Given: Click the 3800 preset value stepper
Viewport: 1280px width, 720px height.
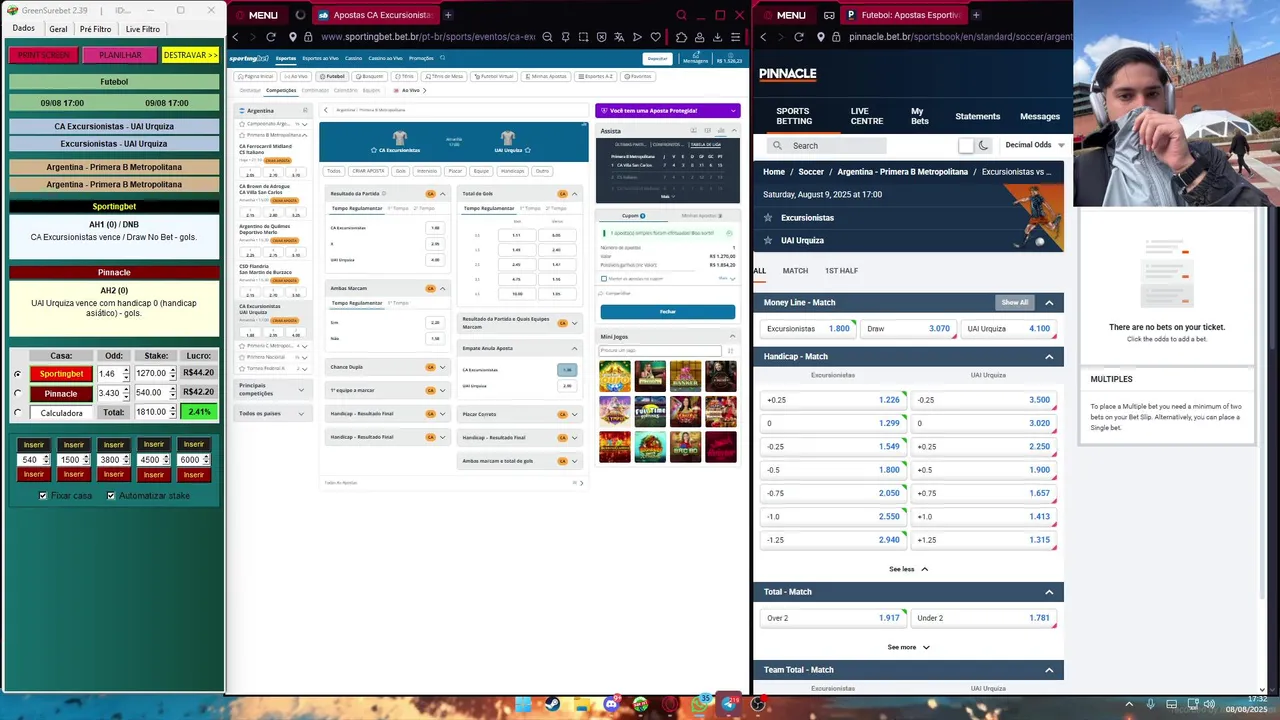Looking at the screenshot, I should point(125,460).
